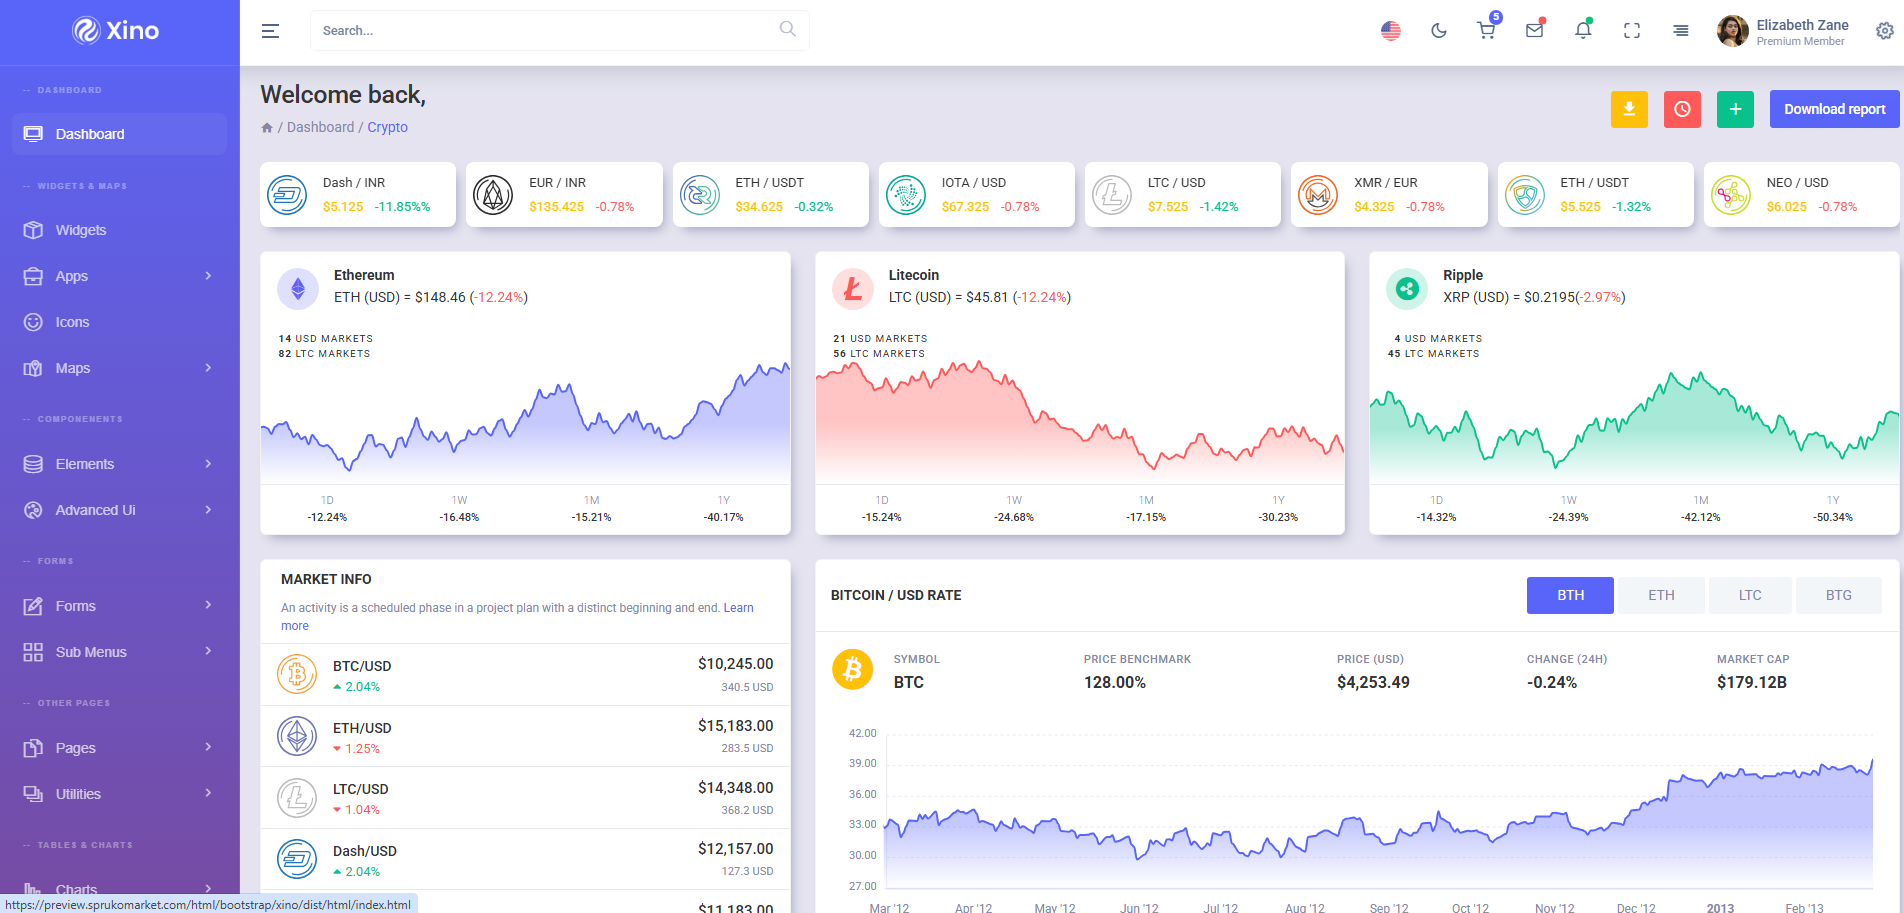This screenshot has width=1904, height=913.
Task: Click the red clock icon button
Action: [x=1682, y=109]
